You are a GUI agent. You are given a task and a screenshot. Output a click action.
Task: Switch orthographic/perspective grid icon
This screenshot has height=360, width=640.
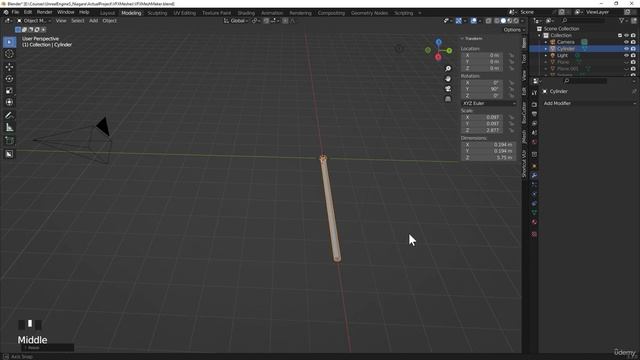click(448, 99)
